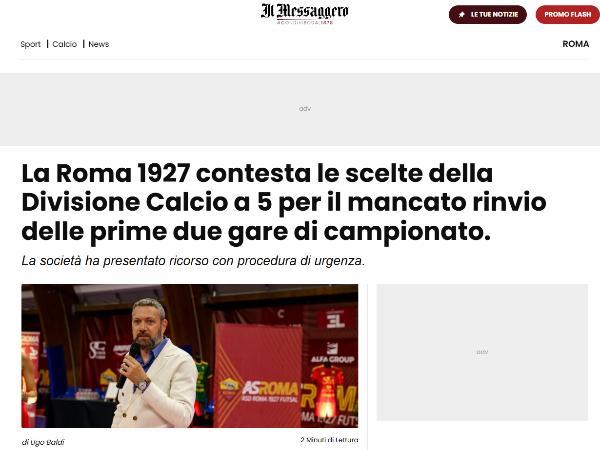The image size is (600, 450).
Task: Click the ASROMA text on the red banner
Action: (x=270, y=389)
